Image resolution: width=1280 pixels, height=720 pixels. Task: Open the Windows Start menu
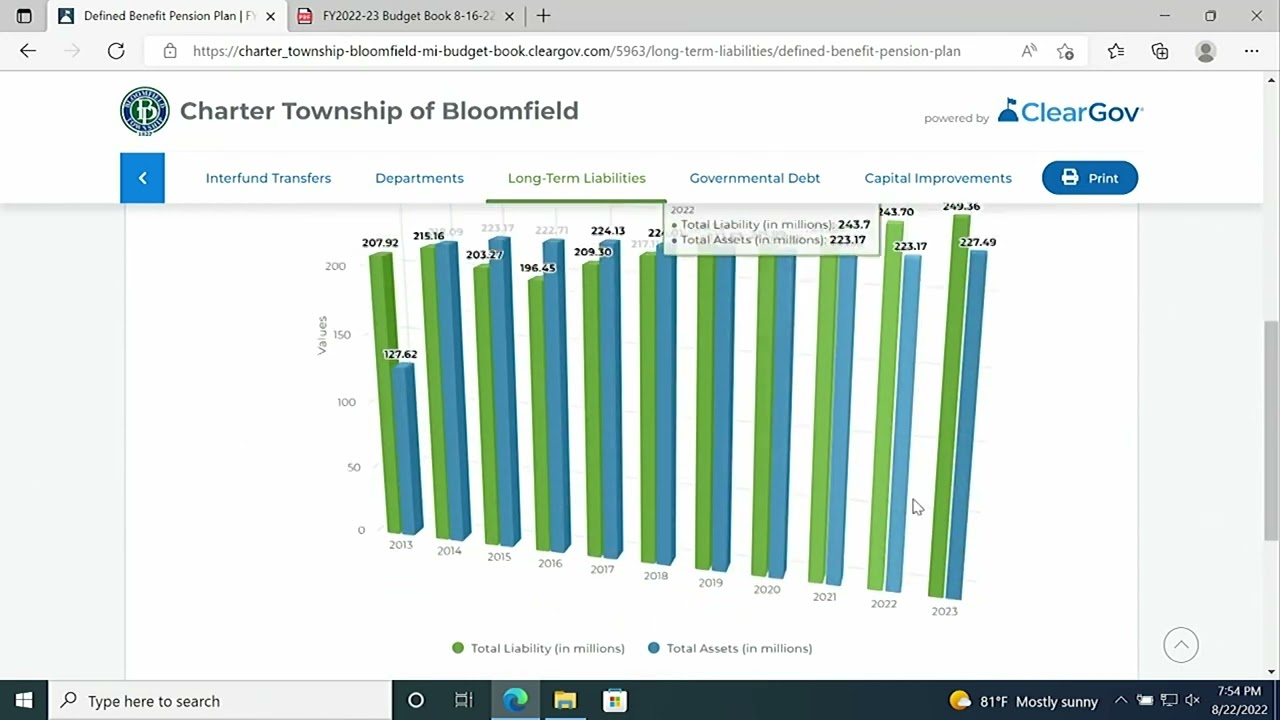pyautogui.click(x=24, y=701)
